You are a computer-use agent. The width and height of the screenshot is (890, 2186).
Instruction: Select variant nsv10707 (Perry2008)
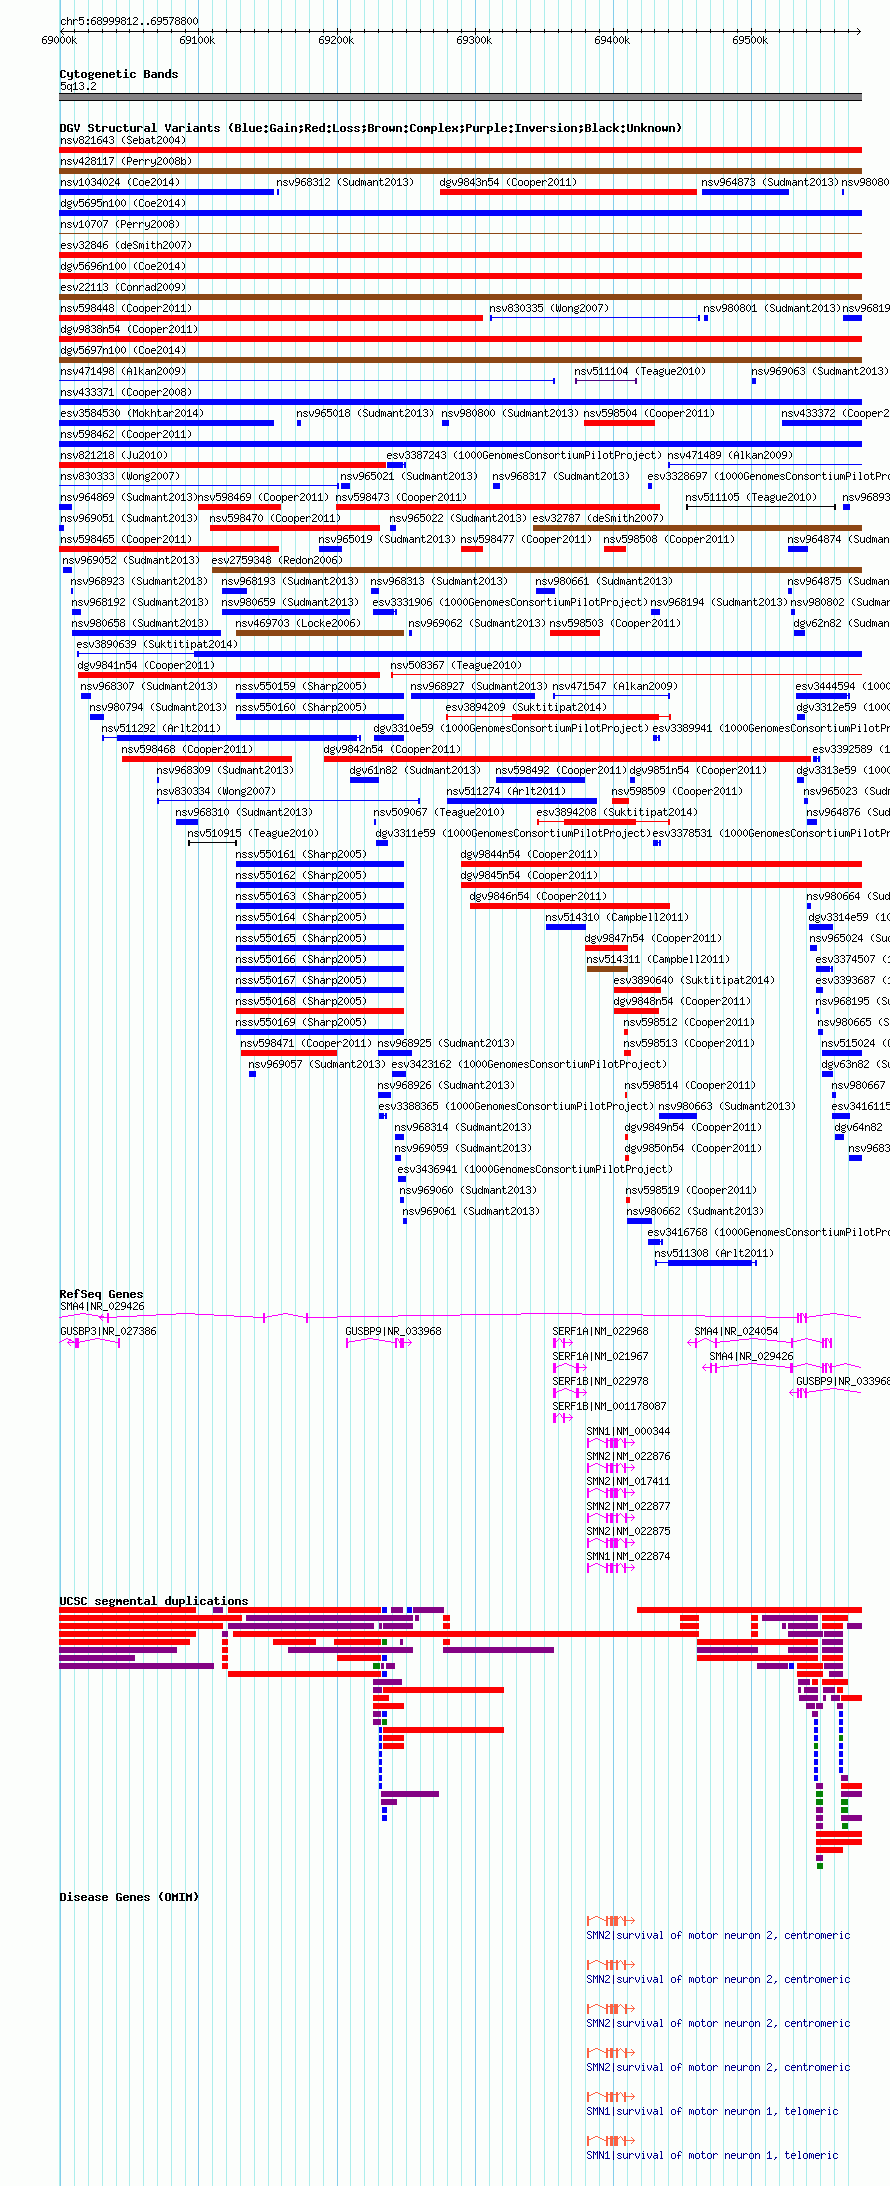[120, 224]
